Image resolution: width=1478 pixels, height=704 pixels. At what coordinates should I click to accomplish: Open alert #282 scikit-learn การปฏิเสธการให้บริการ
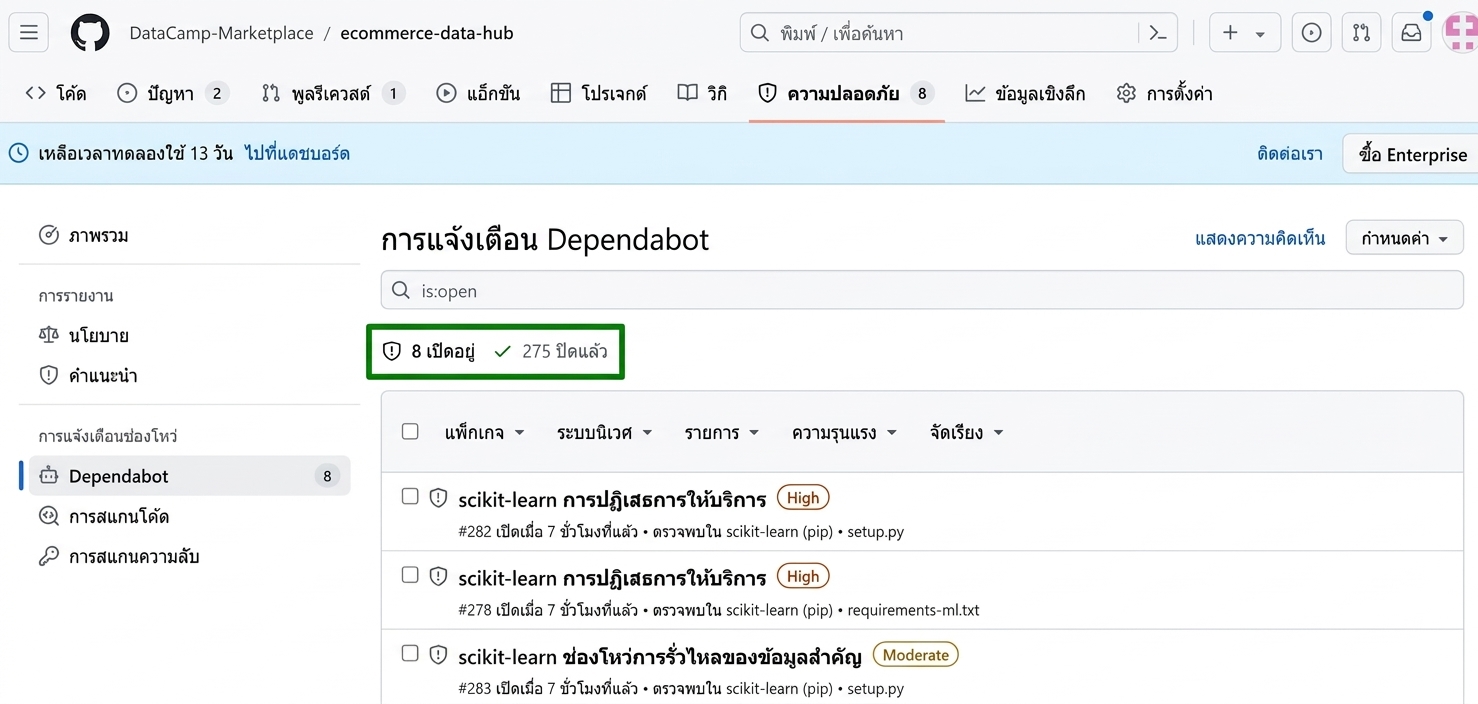pyautogui.click(x=612, y=498)
